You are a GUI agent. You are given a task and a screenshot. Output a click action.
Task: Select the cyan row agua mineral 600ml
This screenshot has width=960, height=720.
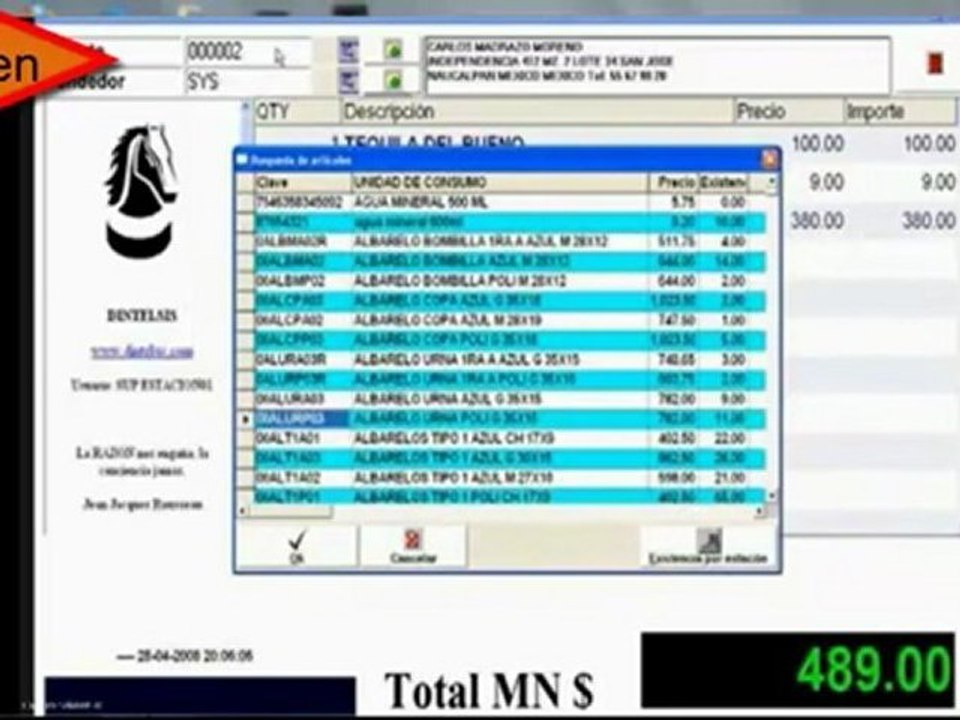(x=509, y=222)
